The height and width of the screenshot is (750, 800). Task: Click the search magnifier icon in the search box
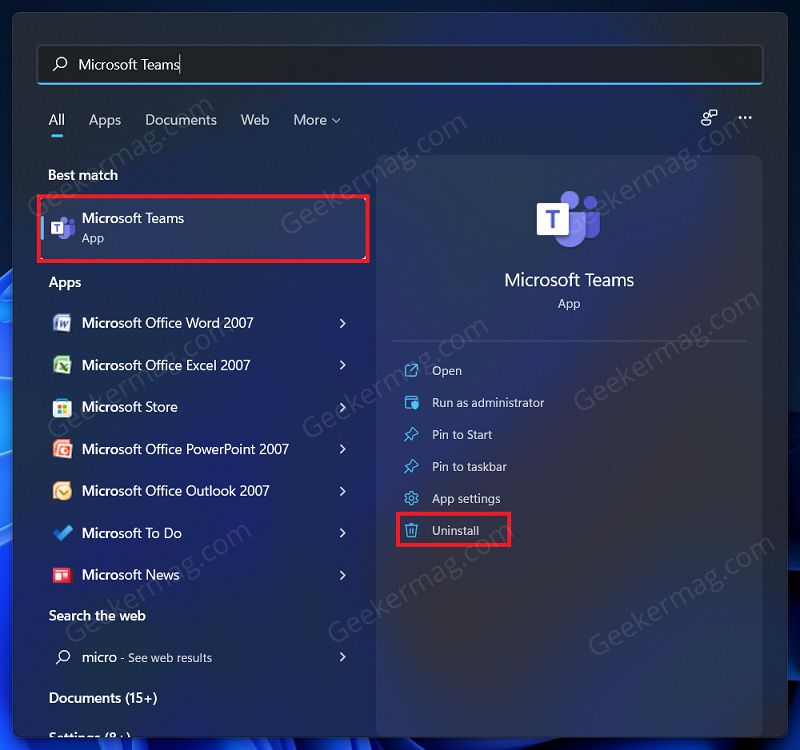point(60,64)
